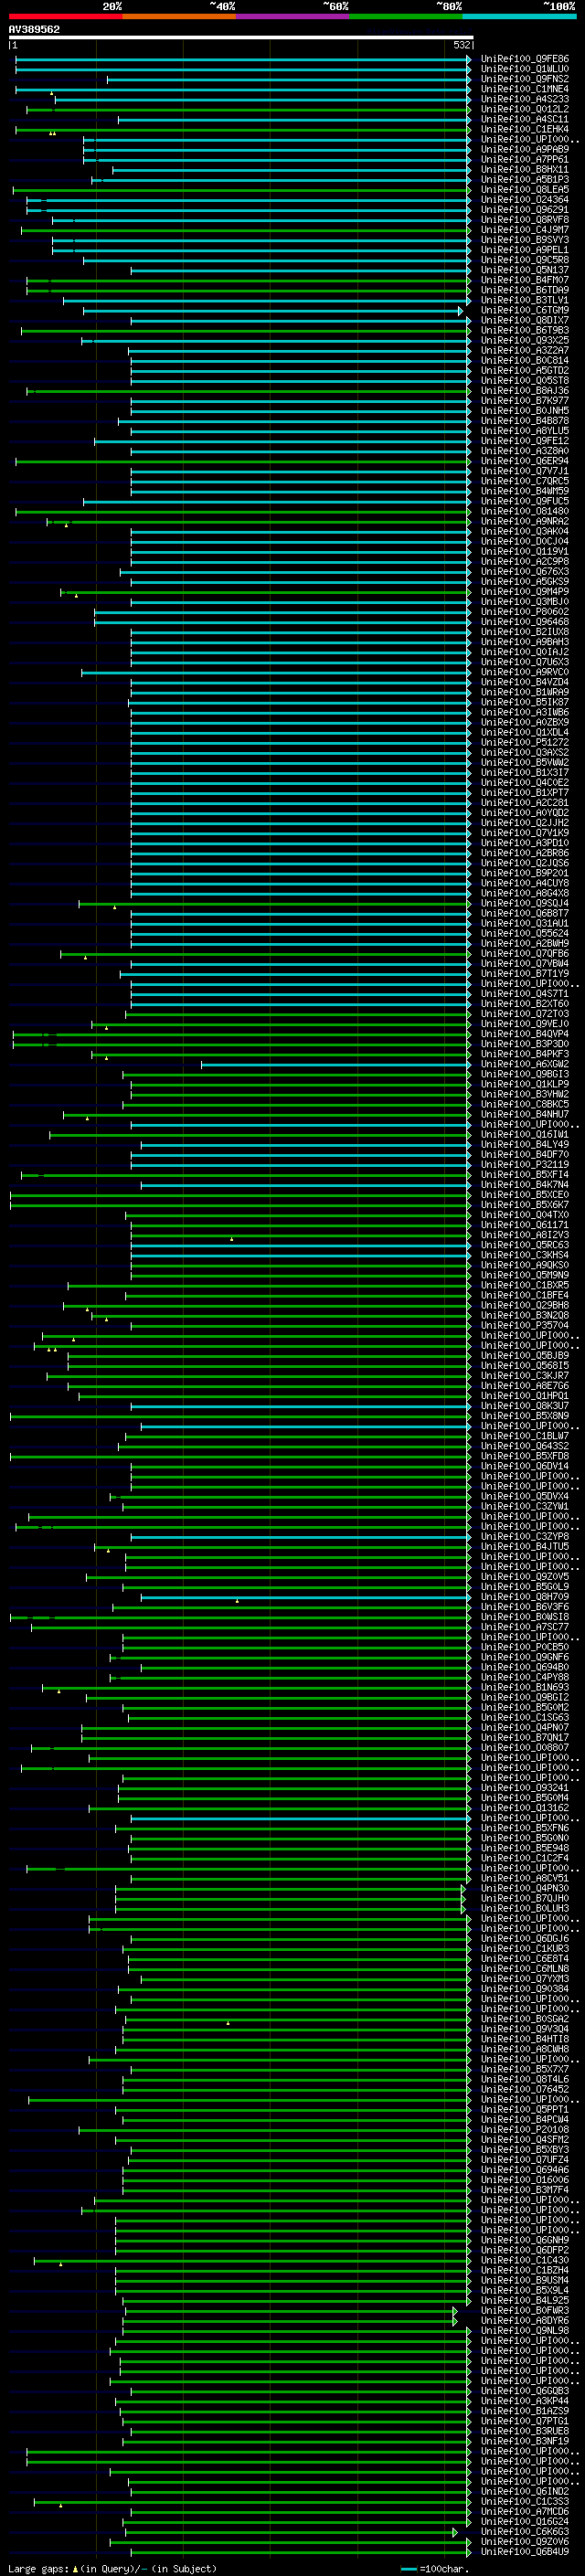585x2576 pixels.
Task: Click the UniRef100_B5X8N9 label
Action: [x=524, y=1416]
